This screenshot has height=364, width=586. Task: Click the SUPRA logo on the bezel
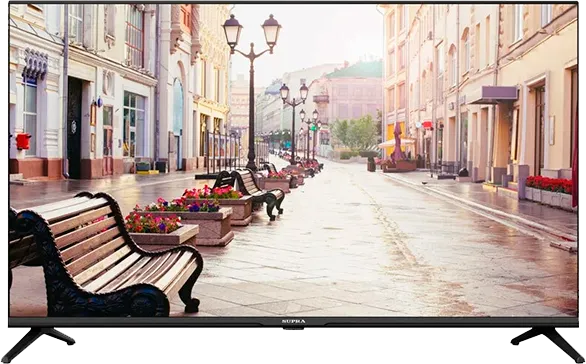click(293, 321)
